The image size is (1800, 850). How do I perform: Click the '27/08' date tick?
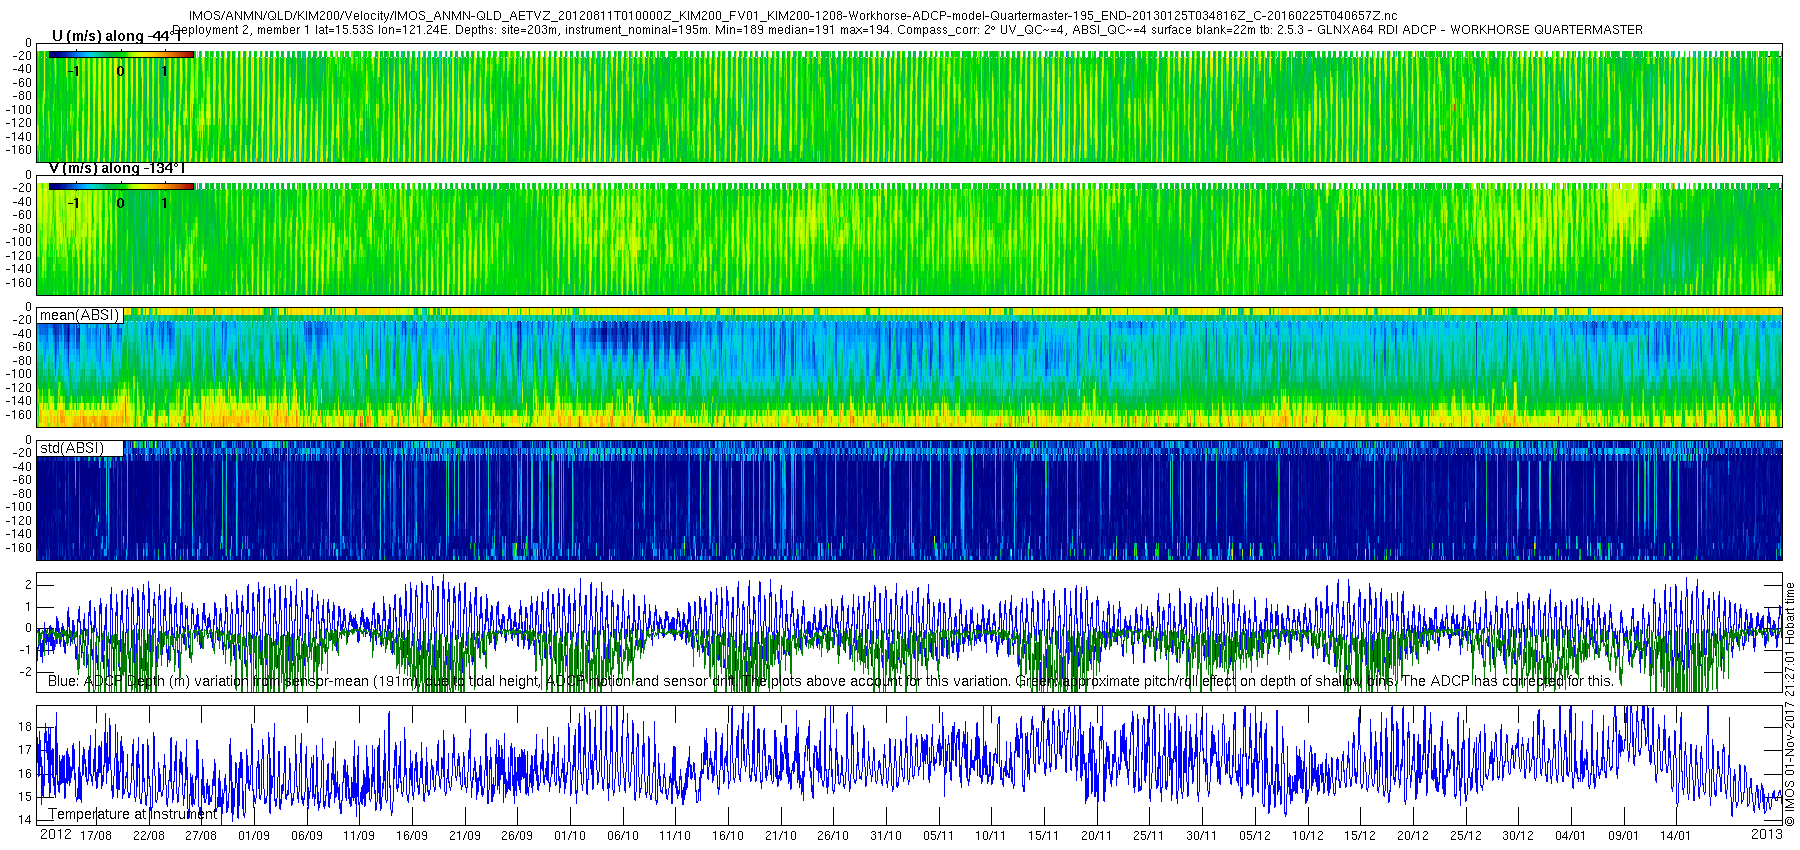[x=201, y=836]
